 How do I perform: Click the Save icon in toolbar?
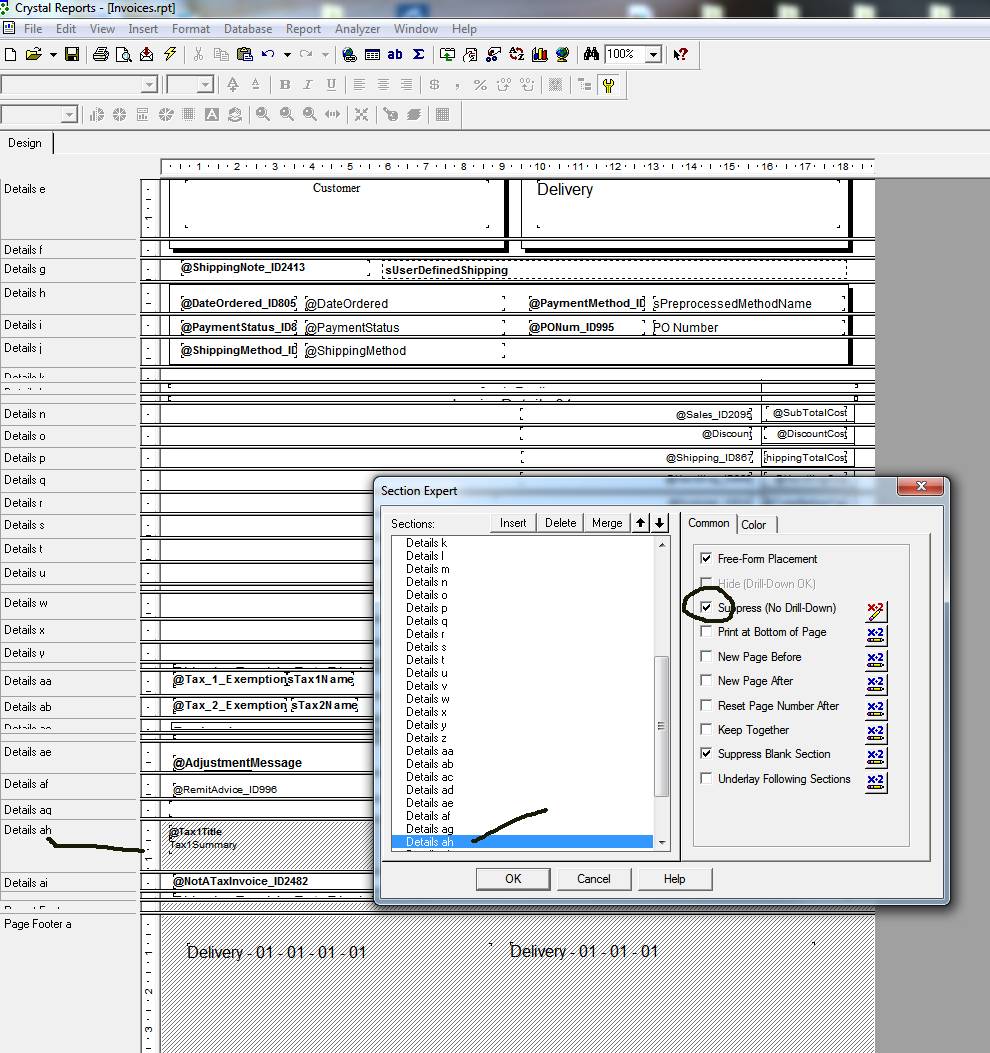(x=72, y=55)
